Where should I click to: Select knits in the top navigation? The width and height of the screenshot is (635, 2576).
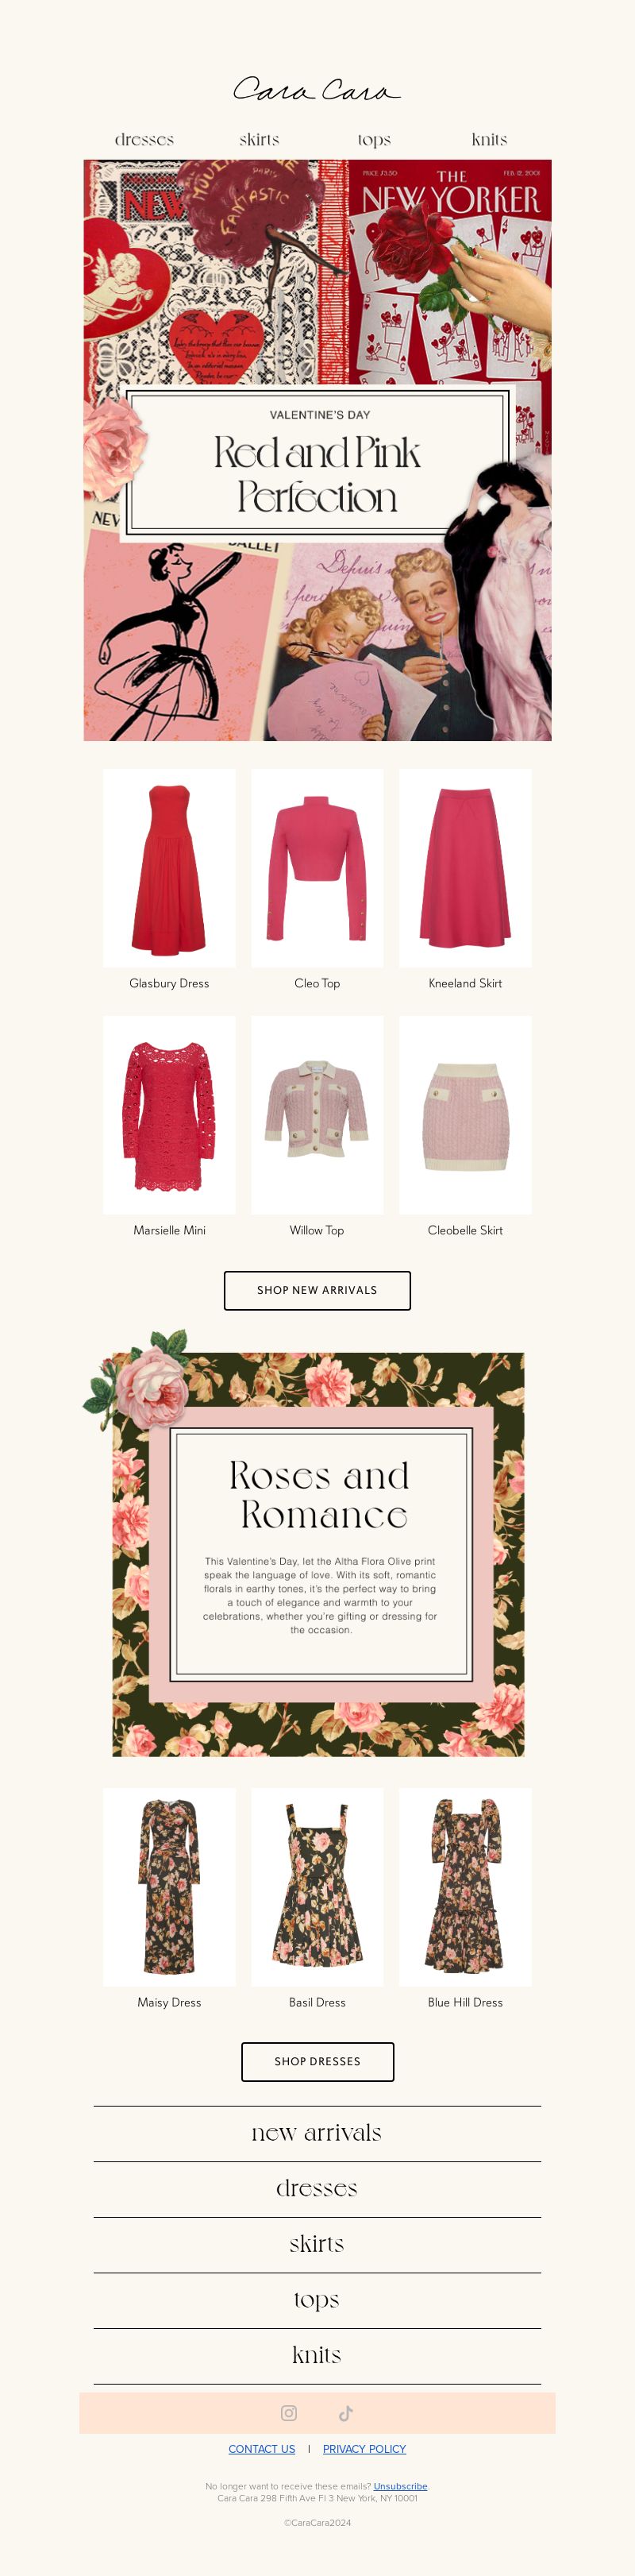pos(489,139)
